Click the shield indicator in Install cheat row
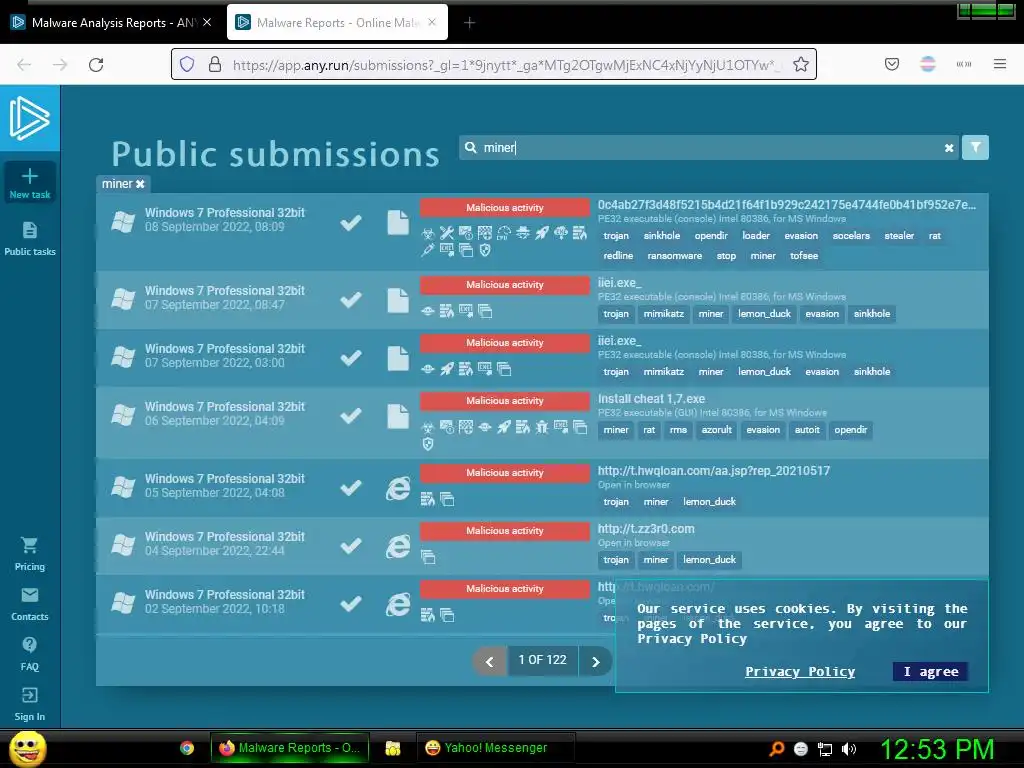This screenshot has height=768, width=1024. click(x=428, y=445)
